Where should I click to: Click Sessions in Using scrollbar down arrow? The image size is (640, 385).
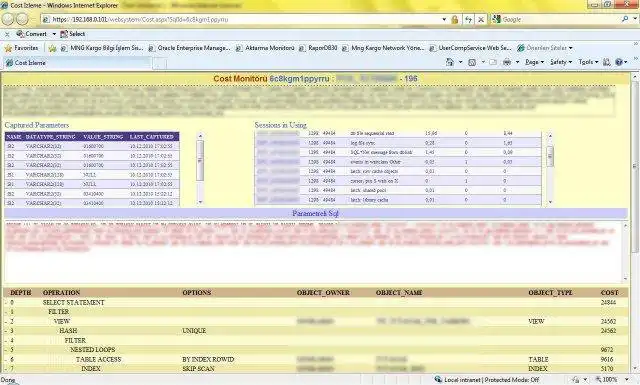(x=550, y=202)
